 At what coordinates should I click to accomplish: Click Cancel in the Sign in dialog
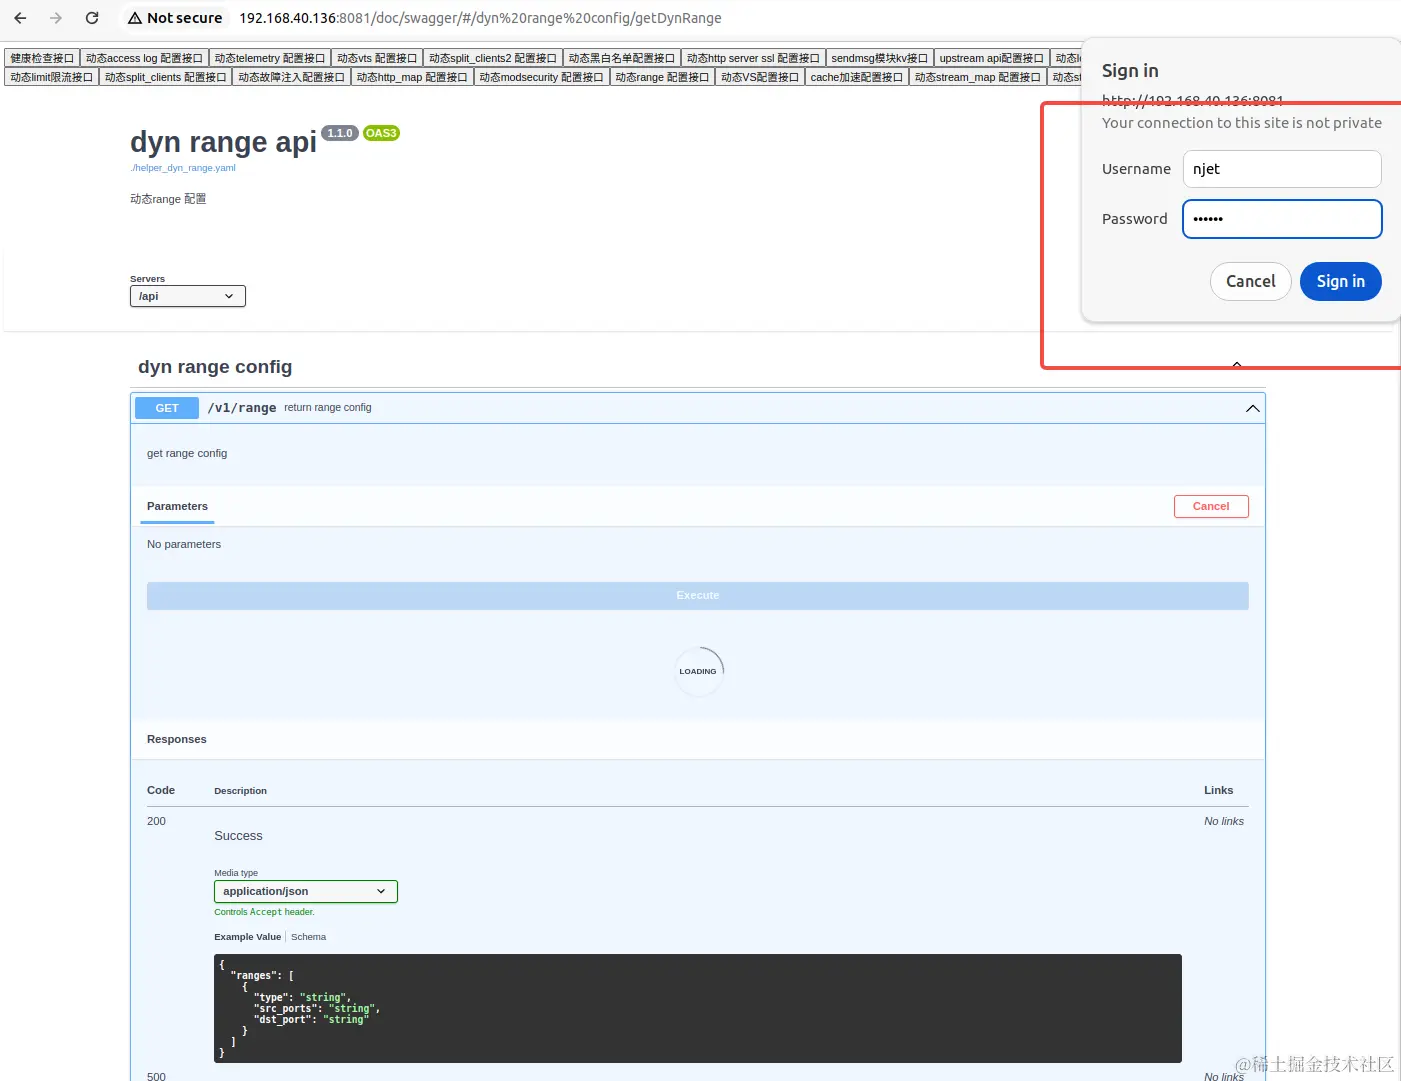[1251, 281]
